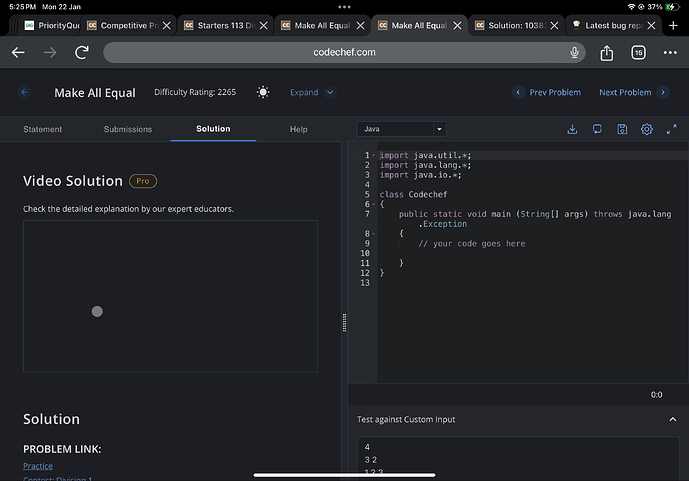Viewport: 689px width, 481px height.
Task: Close the Latest bug rep tab
Action: coord(652,25)
